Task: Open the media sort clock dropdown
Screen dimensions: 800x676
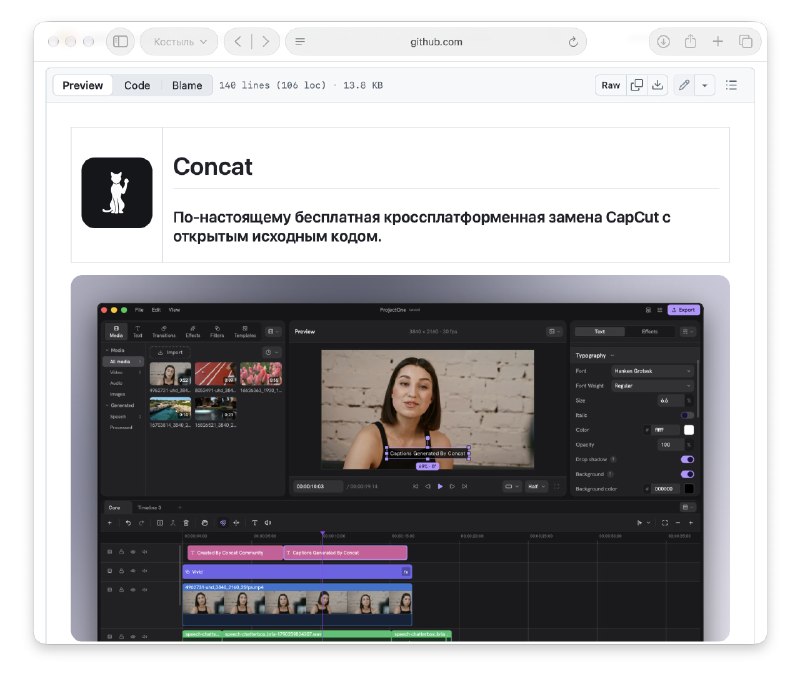Action: tap(272, 352)
